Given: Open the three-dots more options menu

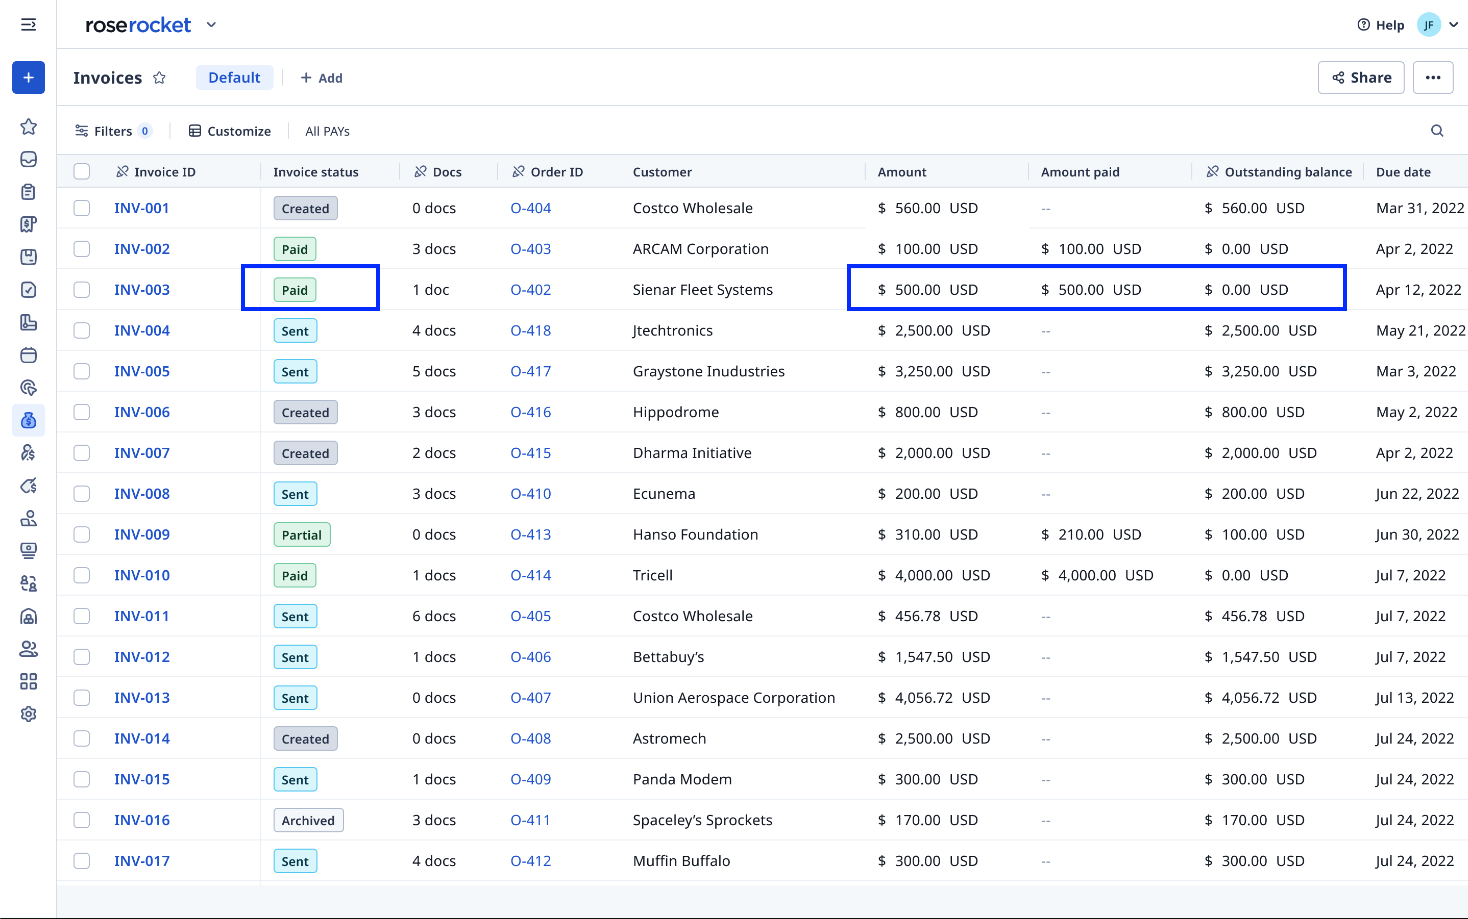Looking at the screenshot, I should tap(1433, 77).
